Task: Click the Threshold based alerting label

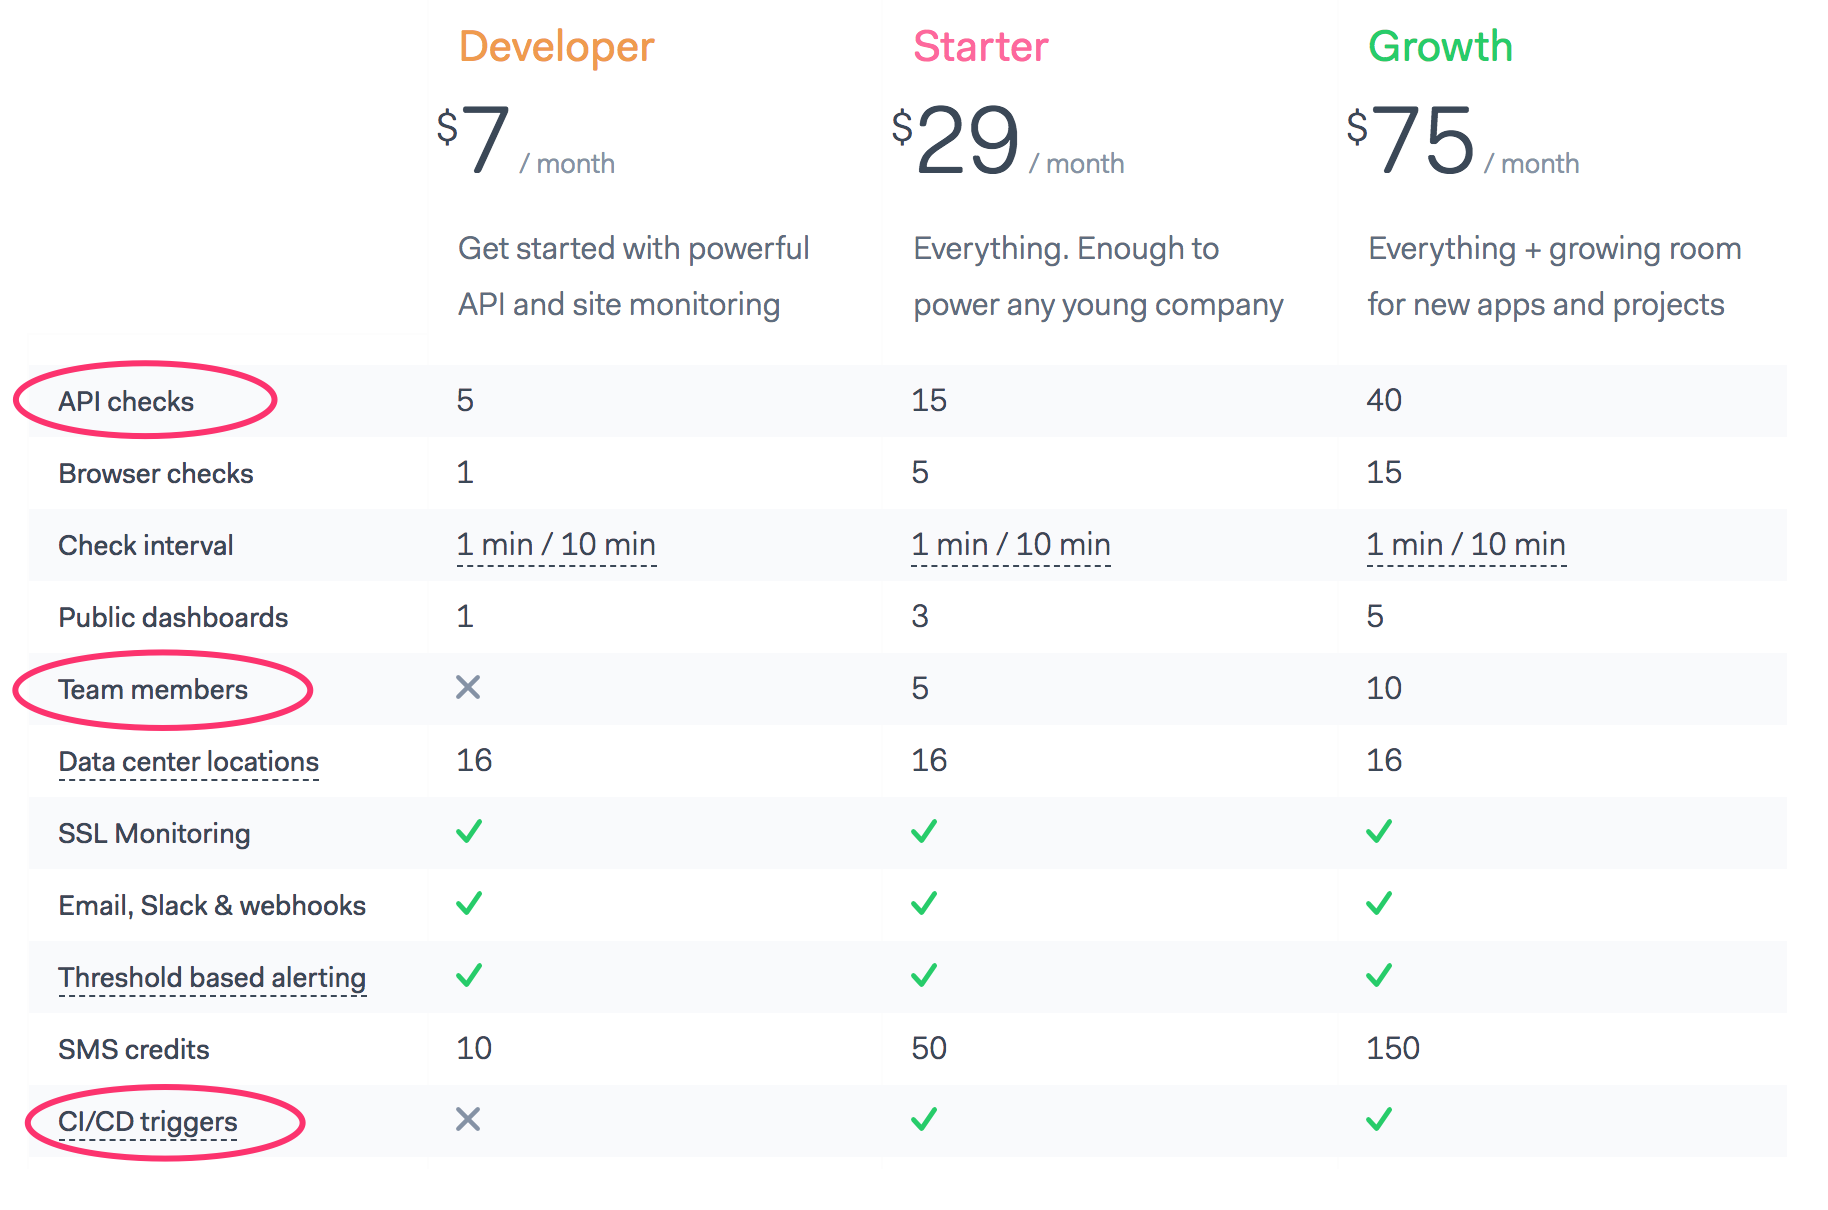Action: [x=212, y=978]
